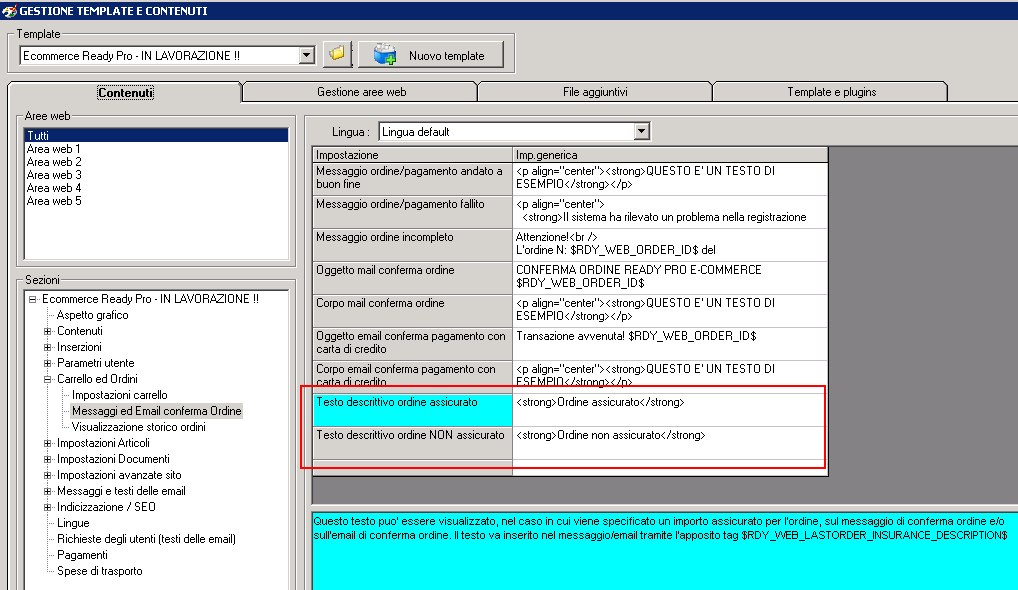Screen dimensions: 1018x590
Task: Select Richieste degli utenti tree item
Action: coord(146,539)
